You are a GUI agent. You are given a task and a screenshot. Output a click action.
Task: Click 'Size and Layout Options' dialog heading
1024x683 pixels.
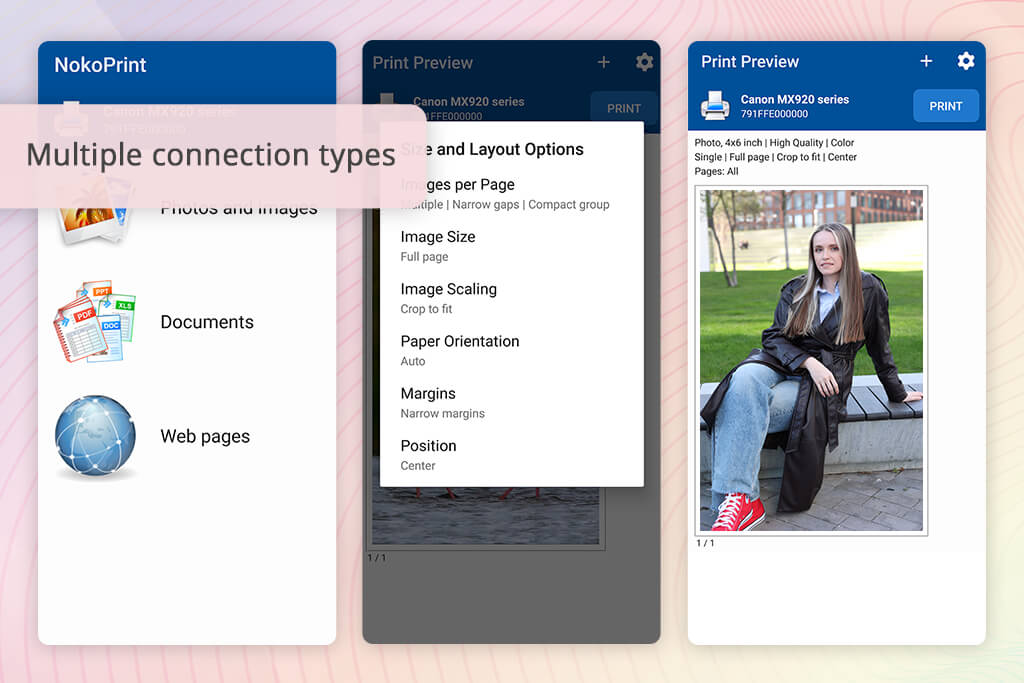coord(492,150)
